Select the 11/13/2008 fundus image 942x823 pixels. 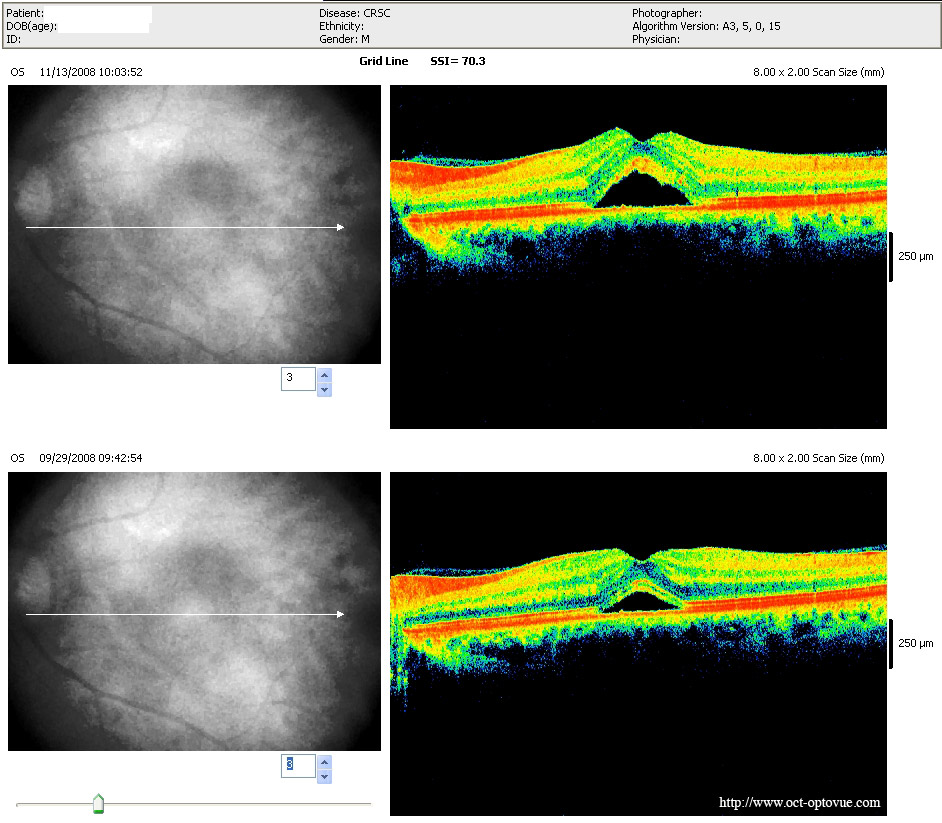(194, 224)
